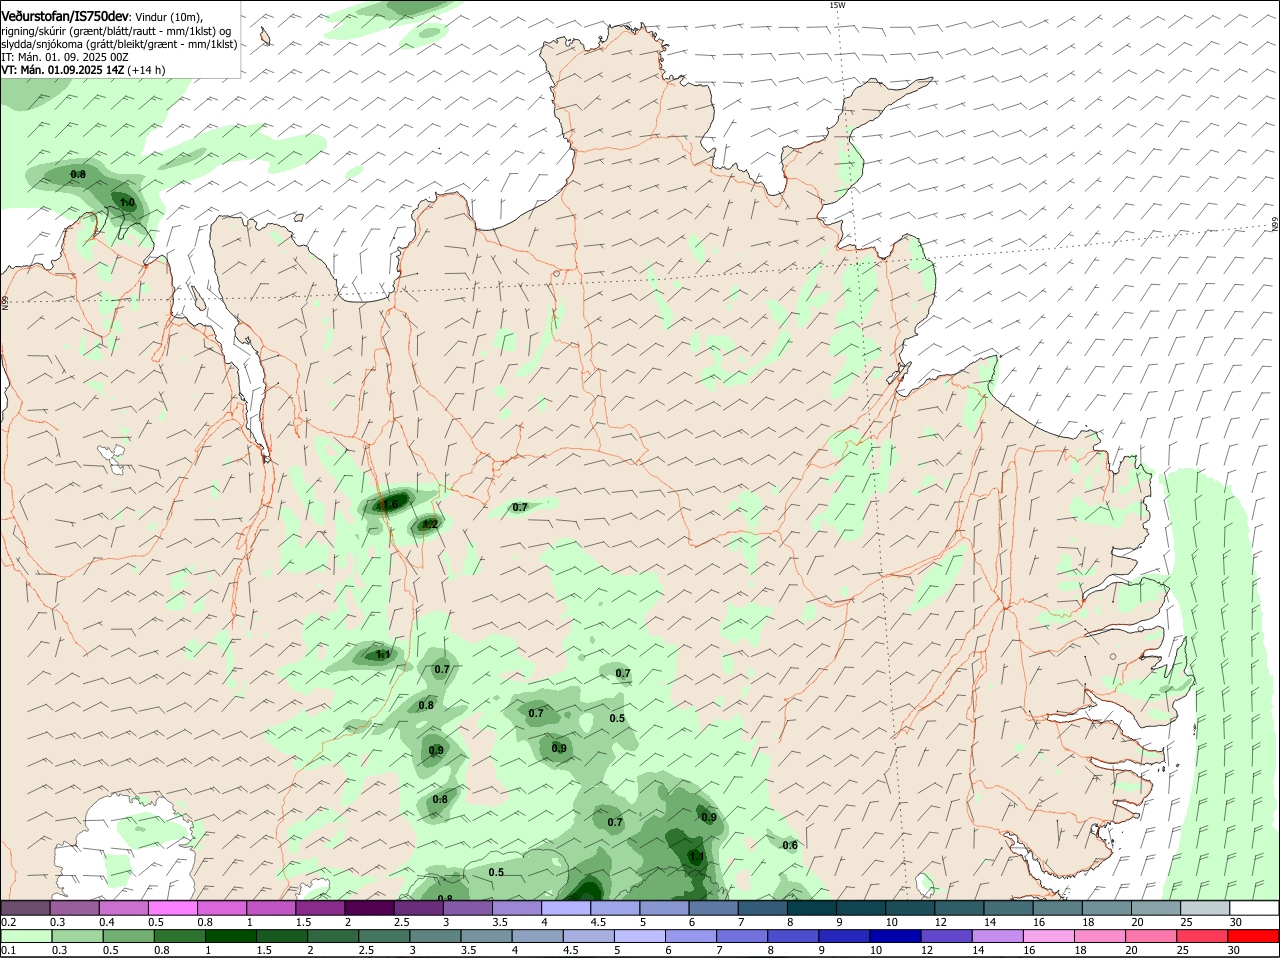Click the 1.2 precipitation value on the map
Screen dimensions: 1280x958
[430, 524]
